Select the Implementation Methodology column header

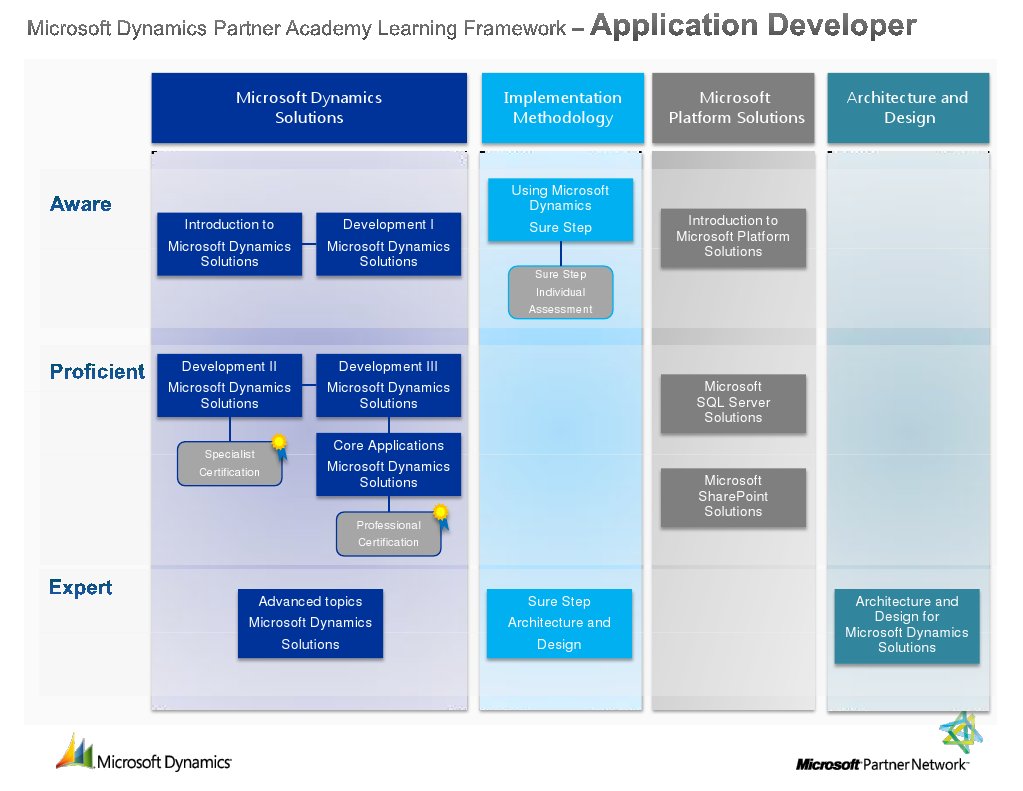(x=562, y=108)
